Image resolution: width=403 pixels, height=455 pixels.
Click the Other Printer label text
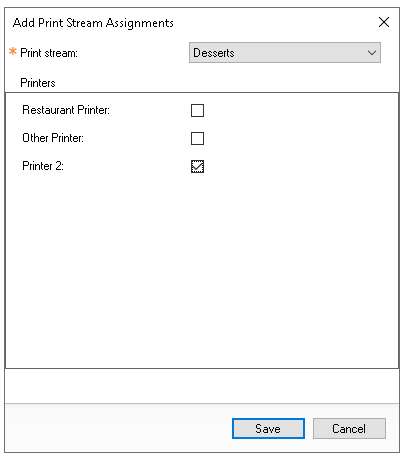(x=53, y=138)
